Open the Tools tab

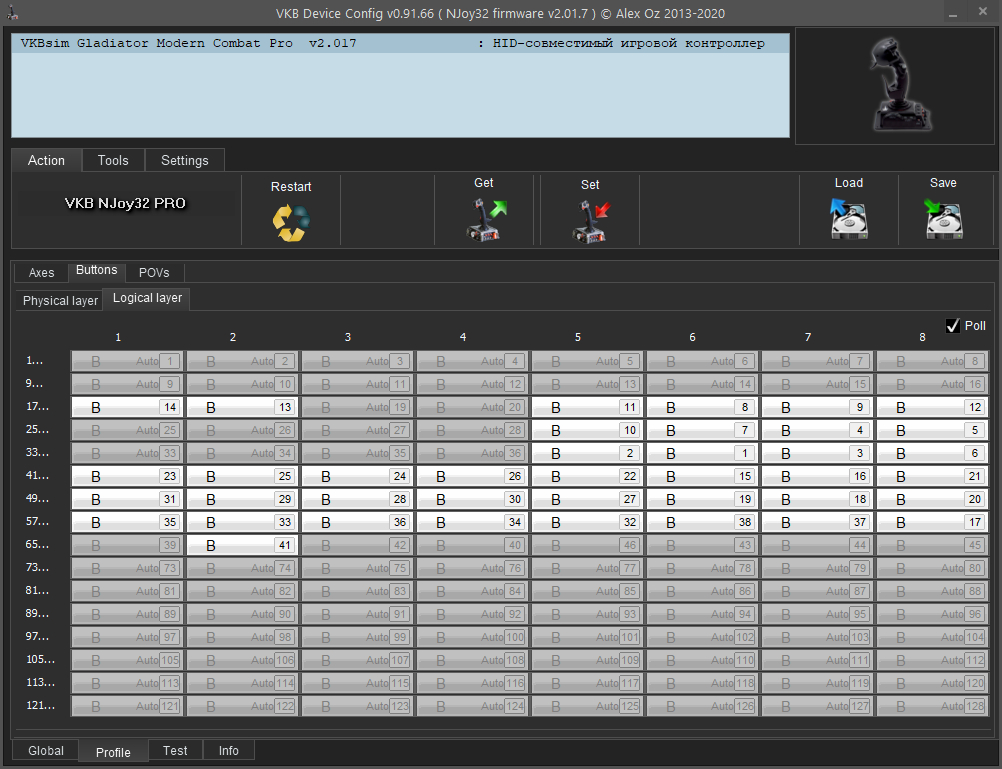coord(113,160)
